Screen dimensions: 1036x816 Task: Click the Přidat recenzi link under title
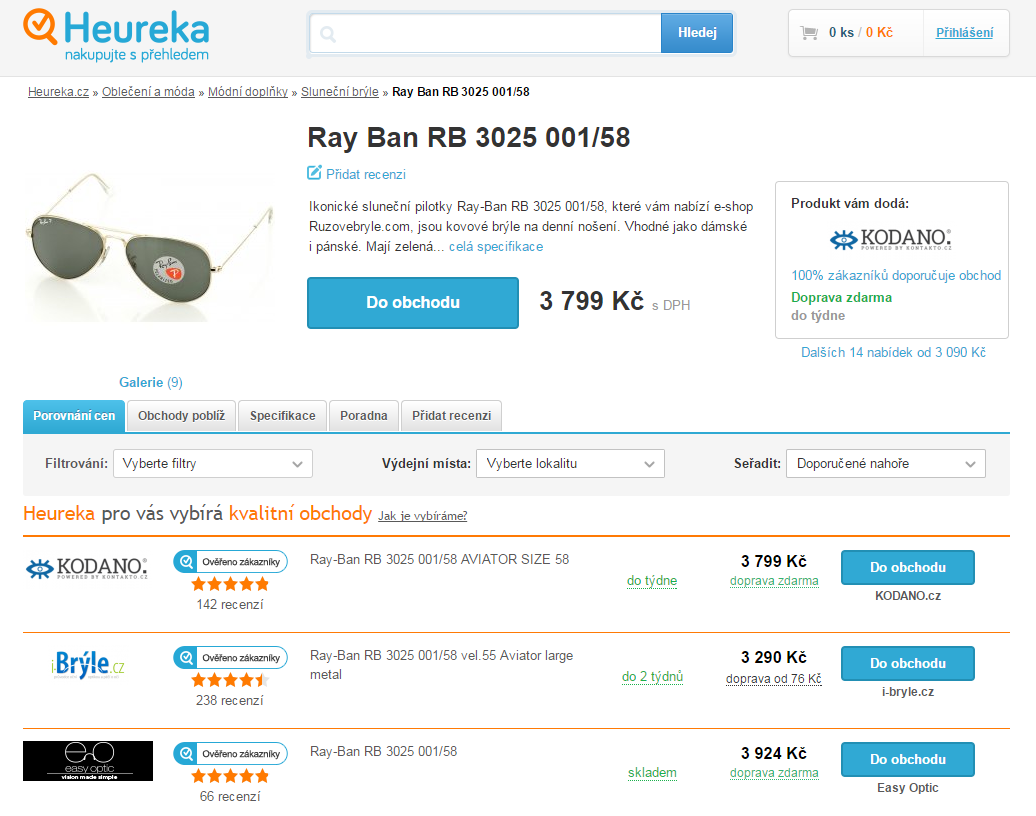point(366,174)
